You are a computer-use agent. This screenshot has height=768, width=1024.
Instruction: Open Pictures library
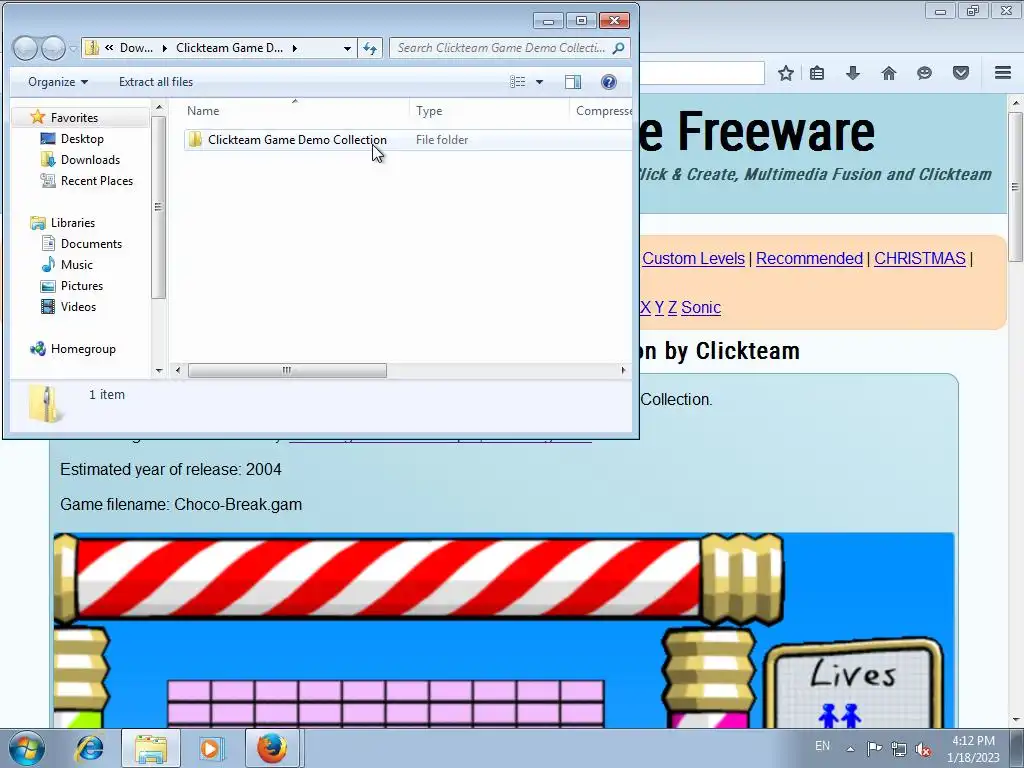click(x=82, y=285)
